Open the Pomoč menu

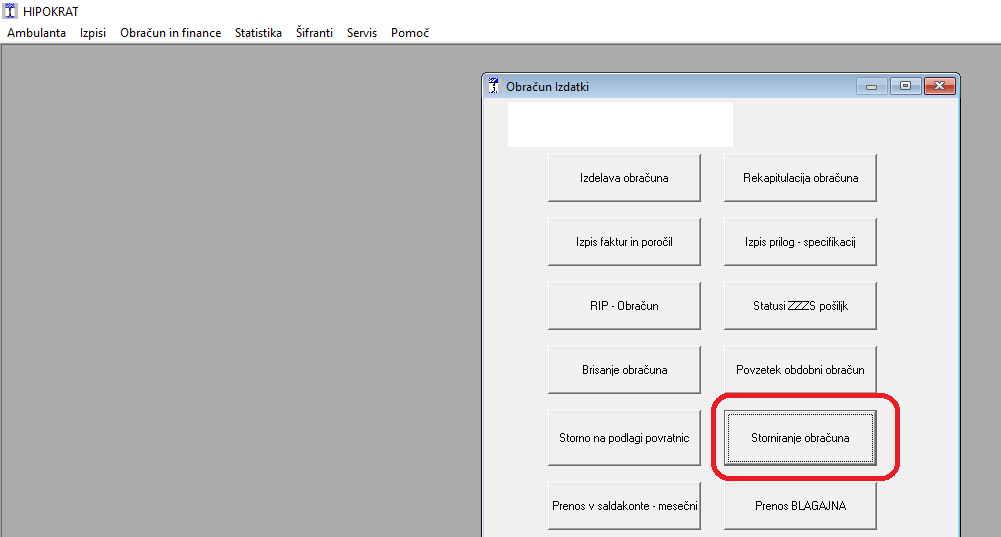(x=410, y=33)
